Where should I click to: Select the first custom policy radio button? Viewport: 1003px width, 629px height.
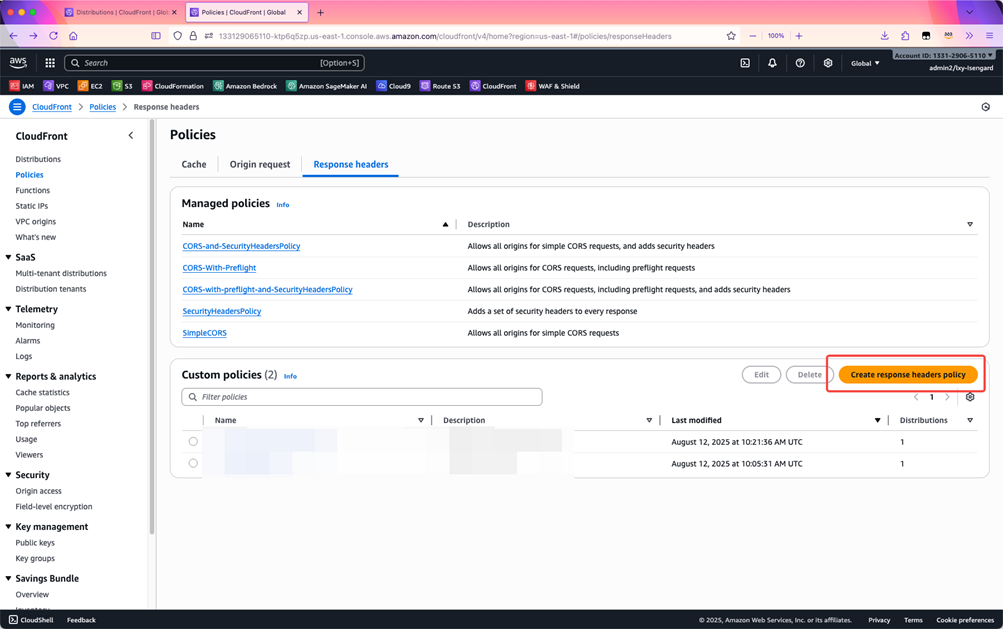193,442
